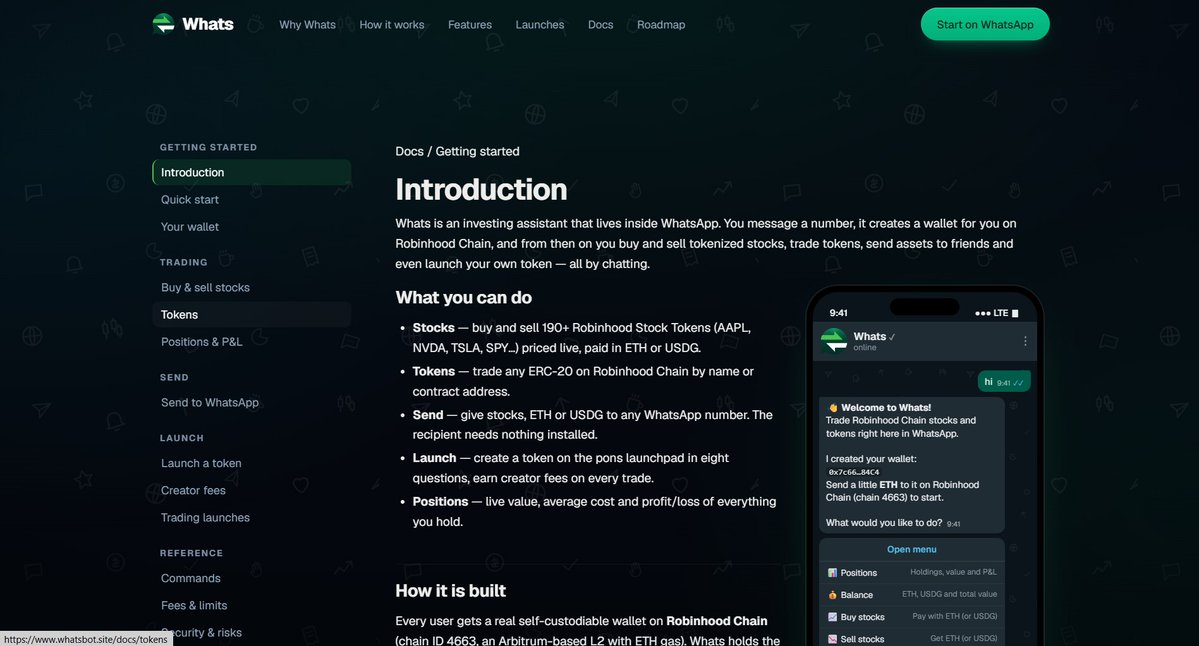Screen dimensions: 1199x646
Task: Open the Why Whats nav item
Action: pos(307,24)
